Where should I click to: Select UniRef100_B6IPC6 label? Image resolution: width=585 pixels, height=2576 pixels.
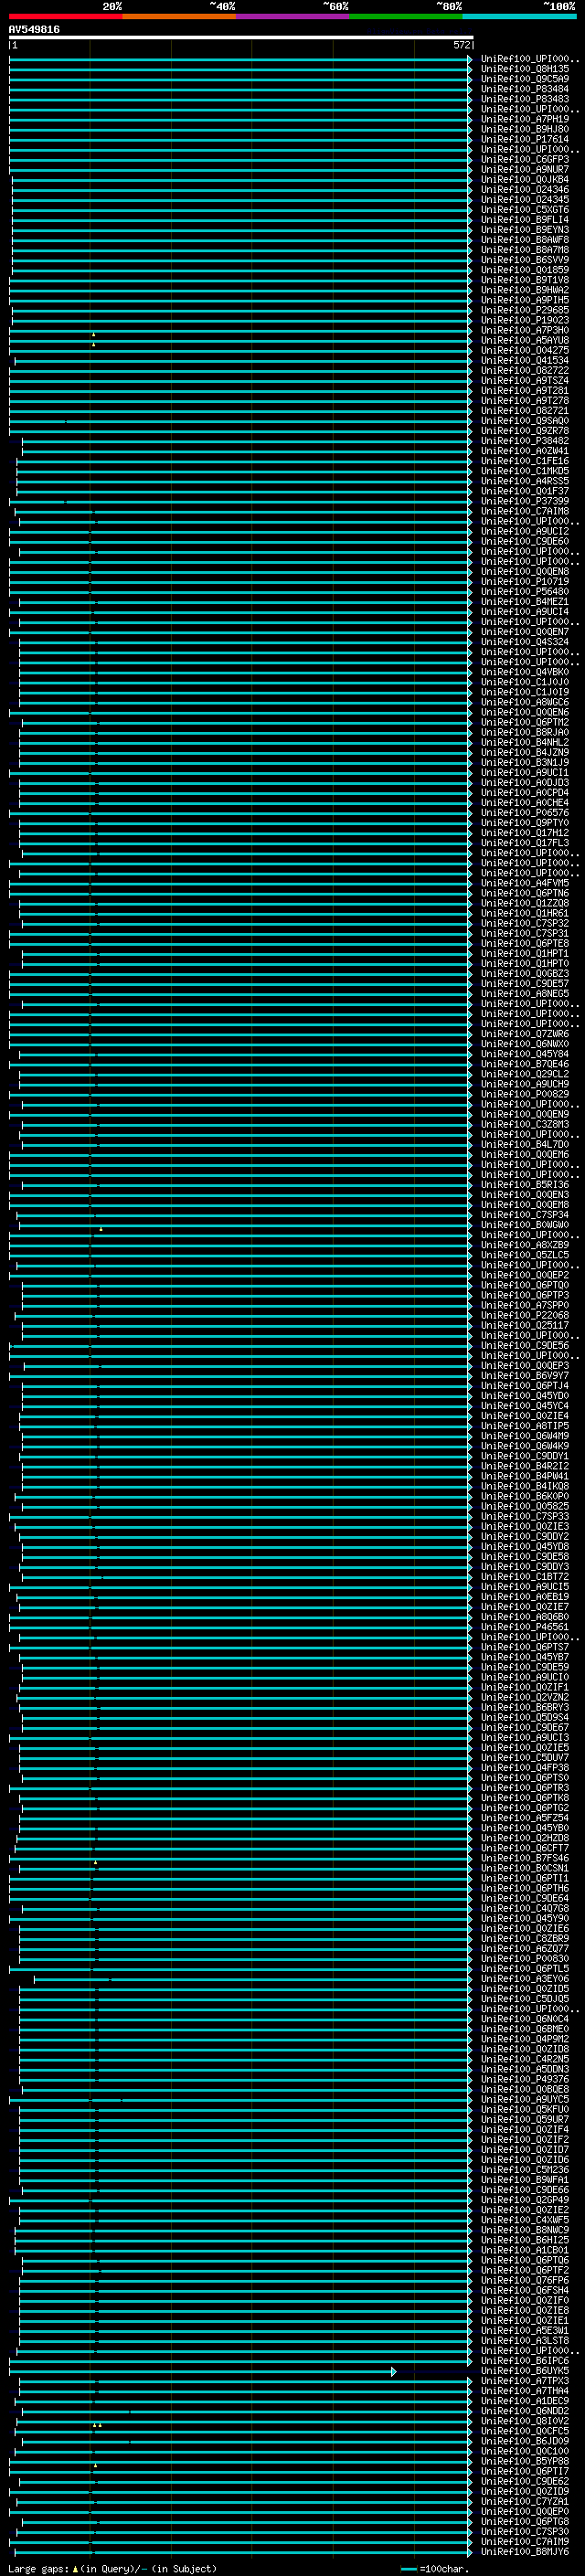point(525,2361)
